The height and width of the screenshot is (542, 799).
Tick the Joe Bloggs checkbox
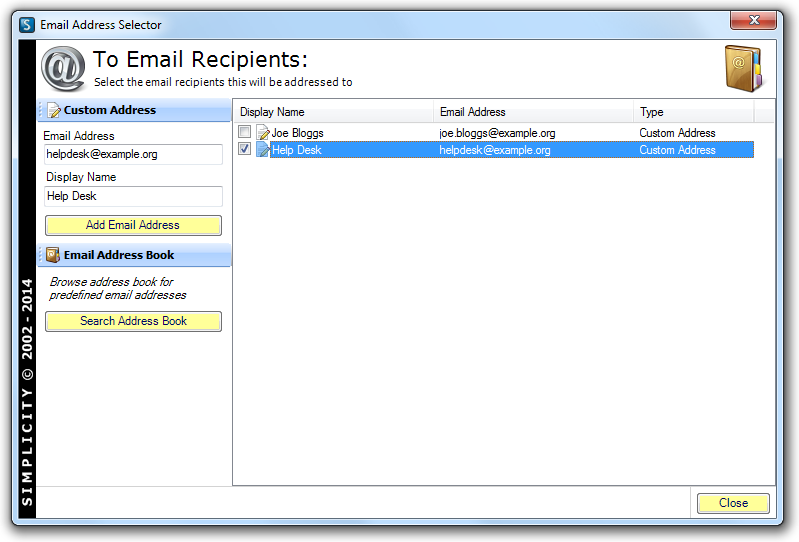tap(245, 133)
